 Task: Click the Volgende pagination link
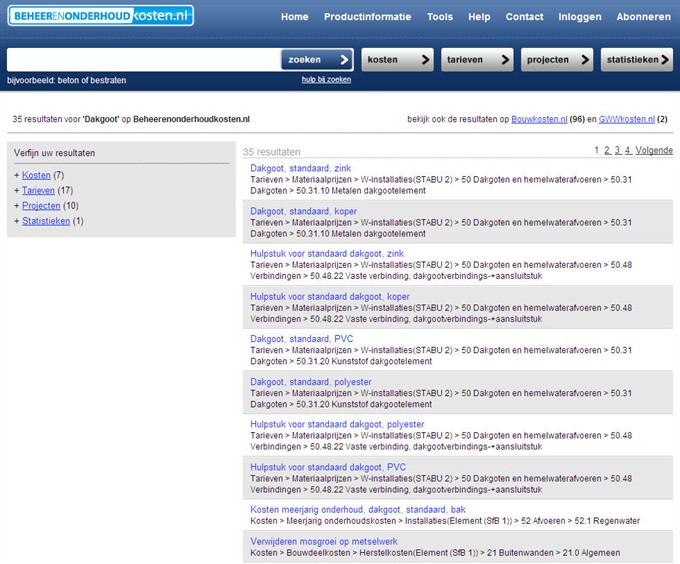pyautogui.click(x=654, y=150)
